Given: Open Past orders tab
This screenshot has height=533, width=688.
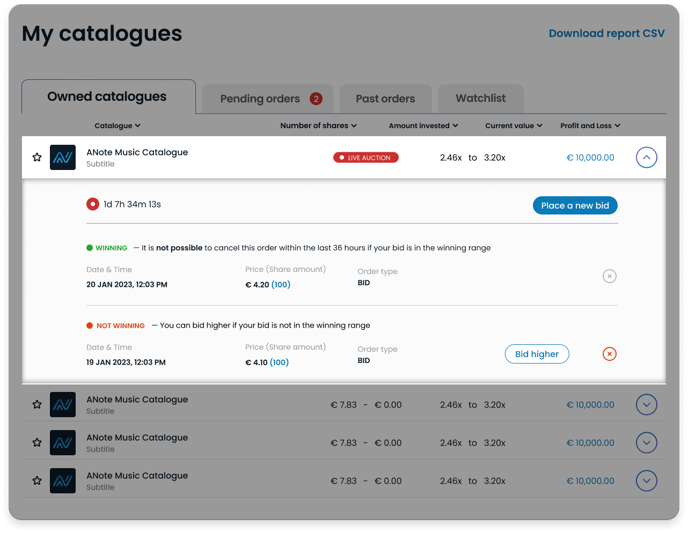Looking at the screenshot, I should pyautogui.click(x=385, y=99).
